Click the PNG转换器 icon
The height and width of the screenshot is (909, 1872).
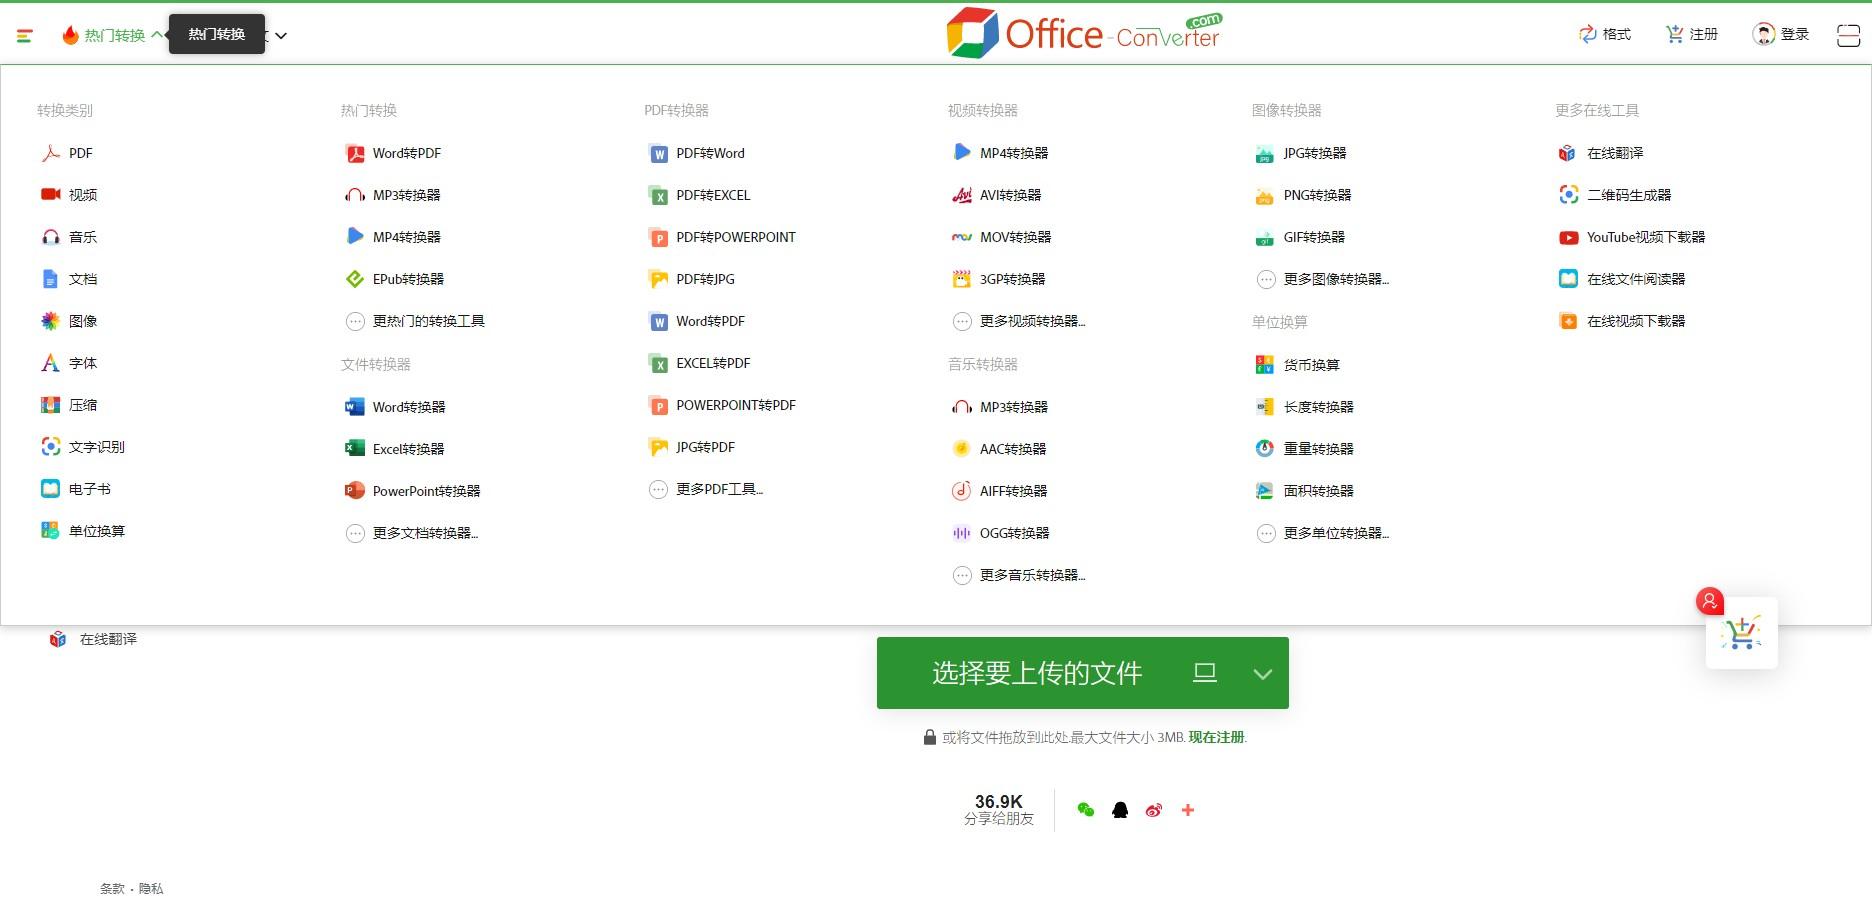[x=1265, y=195]
